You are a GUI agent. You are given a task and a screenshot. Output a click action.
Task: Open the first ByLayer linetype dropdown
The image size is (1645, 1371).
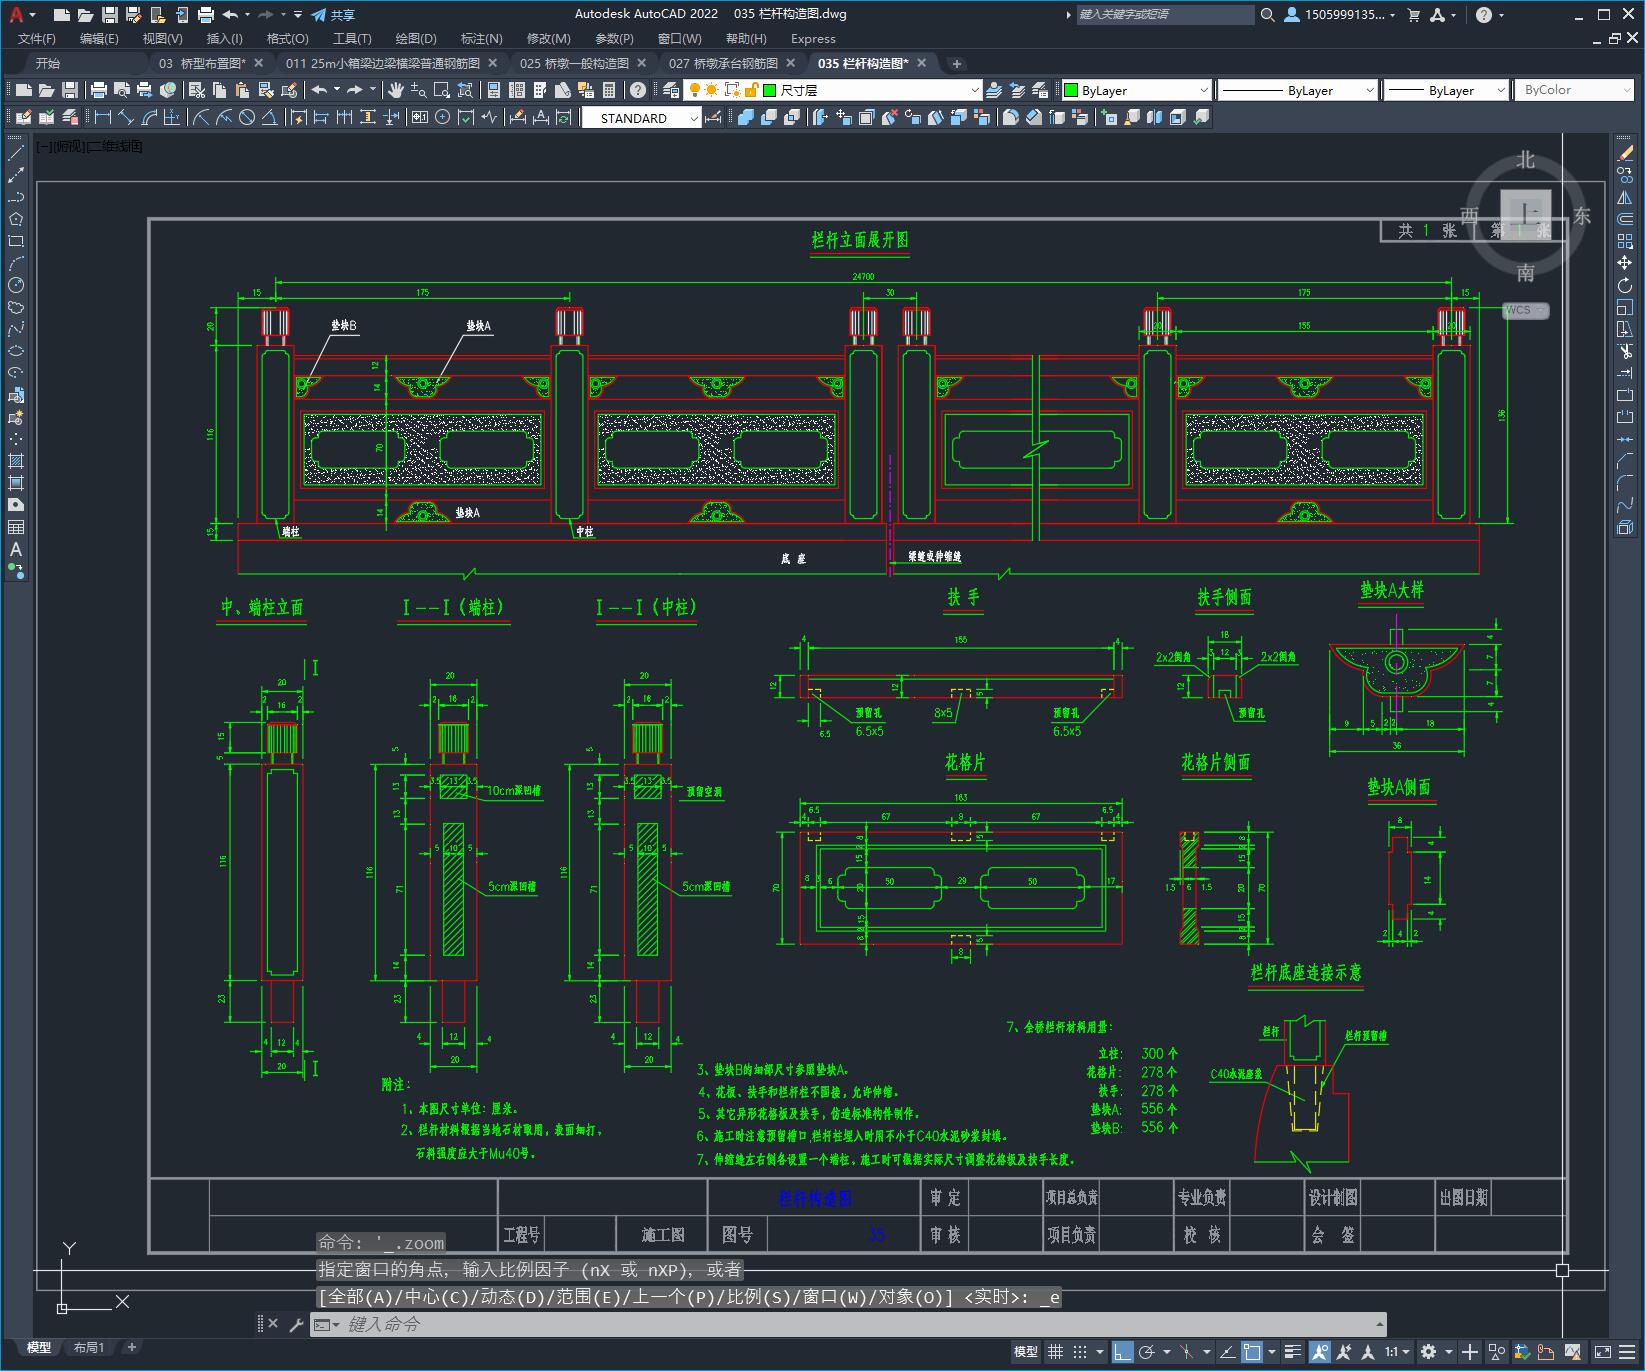[1298, 90]
